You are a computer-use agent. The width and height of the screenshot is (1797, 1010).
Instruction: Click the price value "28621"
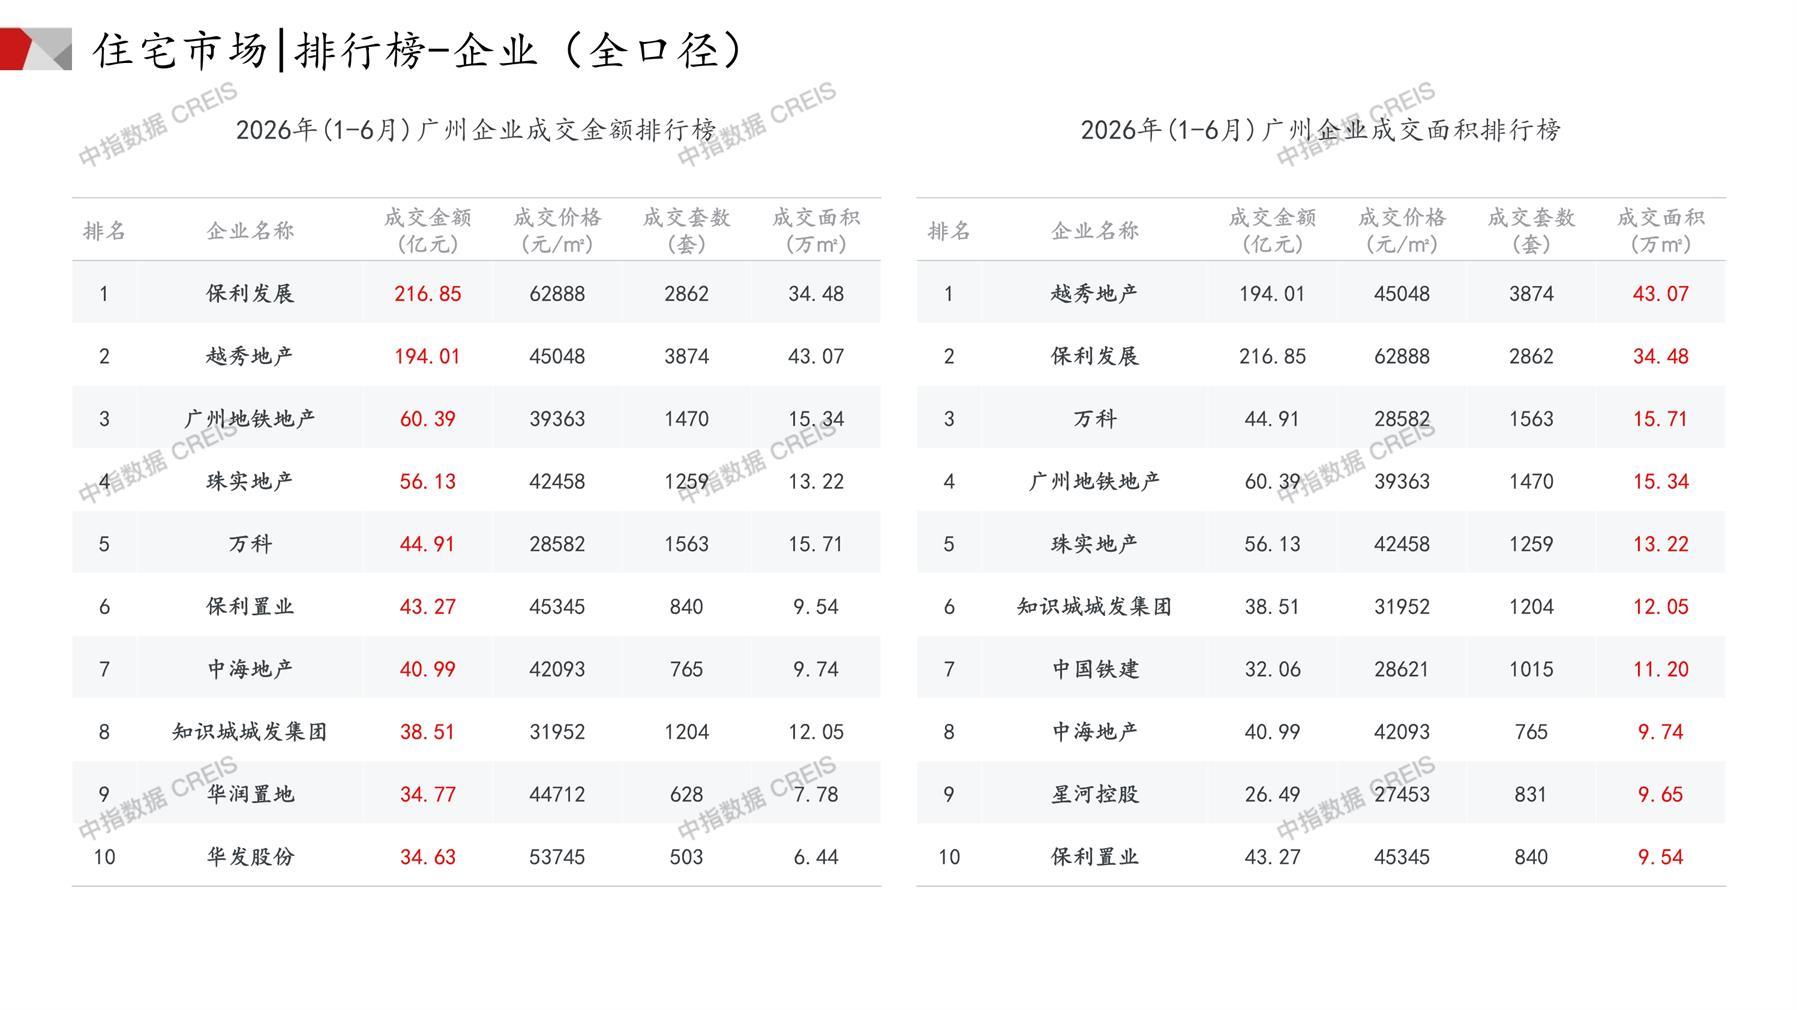pyautogui.click(x=1401, y=669)
